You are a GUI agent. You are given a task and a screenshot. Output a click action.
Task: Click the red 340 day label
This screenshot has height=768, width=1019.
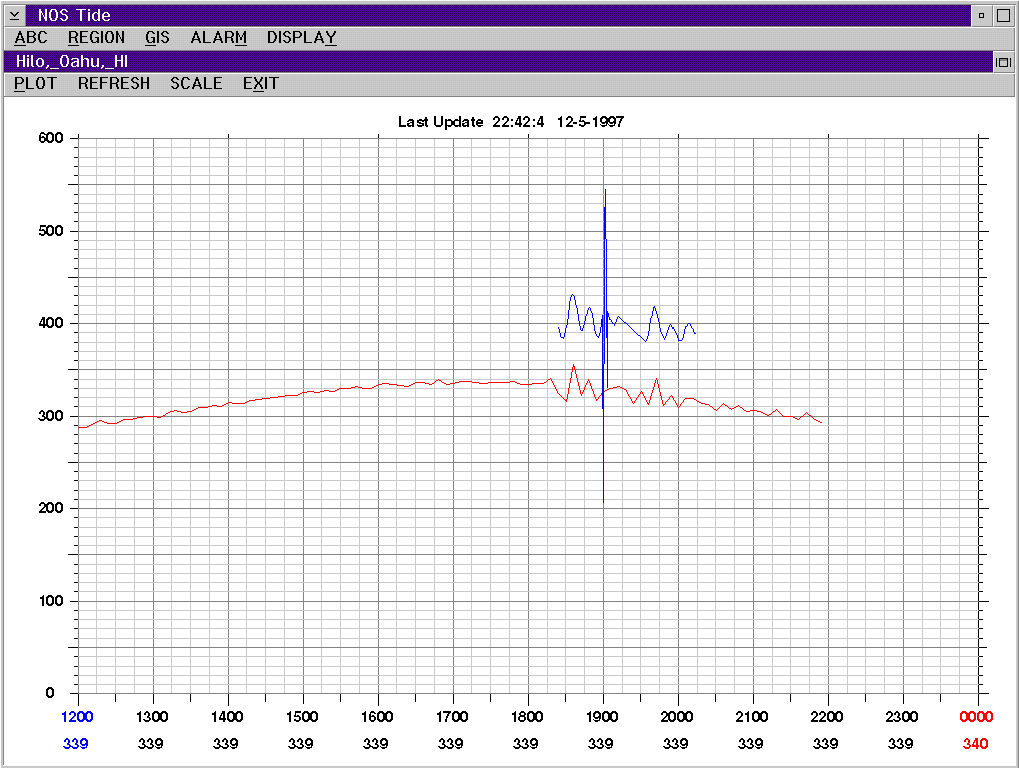point(975,743)
